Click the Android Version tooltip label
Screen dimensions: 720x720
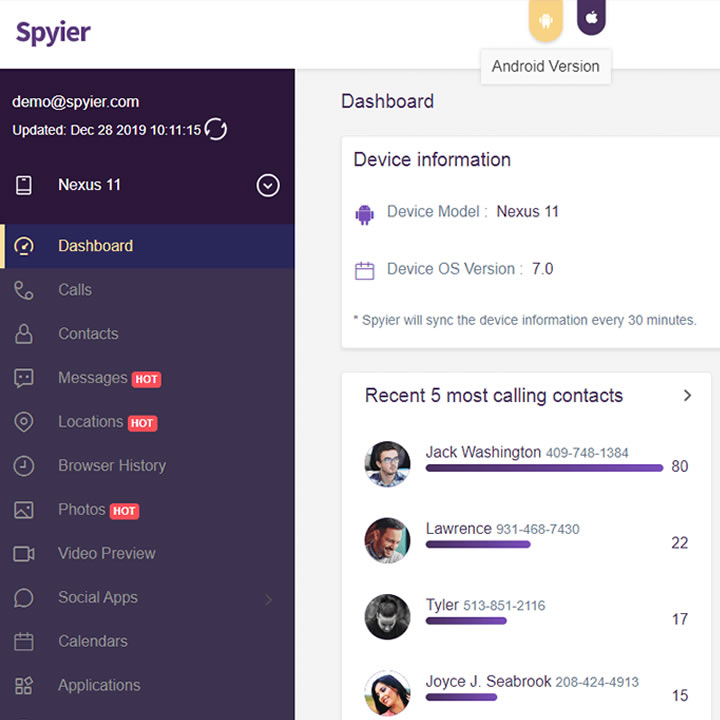546,67
